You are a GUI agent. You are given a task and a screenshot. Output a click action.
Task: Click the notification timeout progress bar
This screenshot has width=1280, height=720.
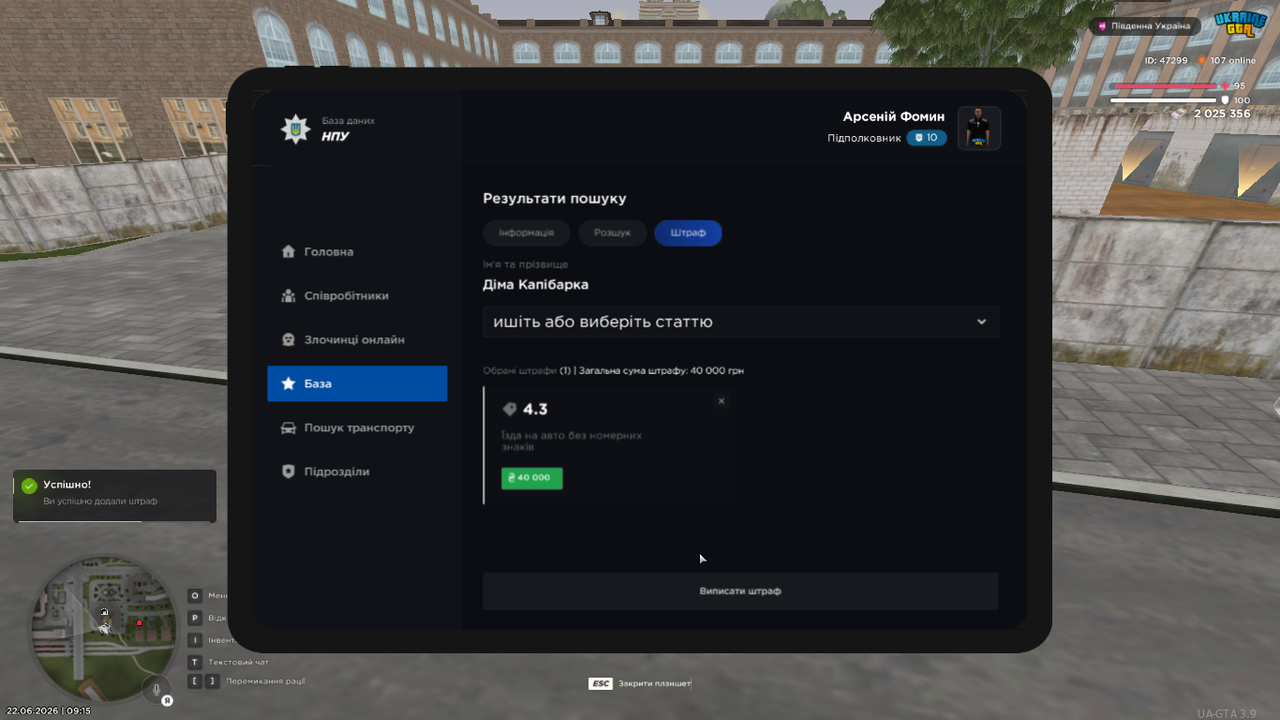115,521
